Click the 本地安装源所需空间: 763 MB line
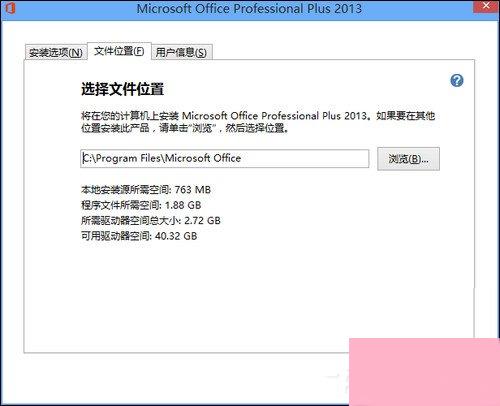The image size is (500, 406). click(x=146, y=190)
